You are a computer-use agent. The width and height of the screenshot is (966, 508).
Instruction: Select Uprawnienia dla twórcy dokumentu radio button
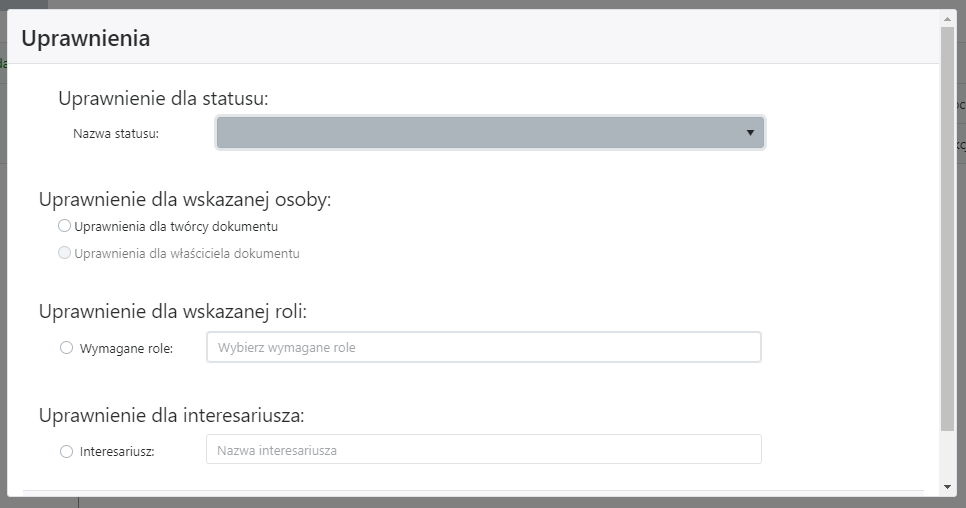[x=64, y=226]
